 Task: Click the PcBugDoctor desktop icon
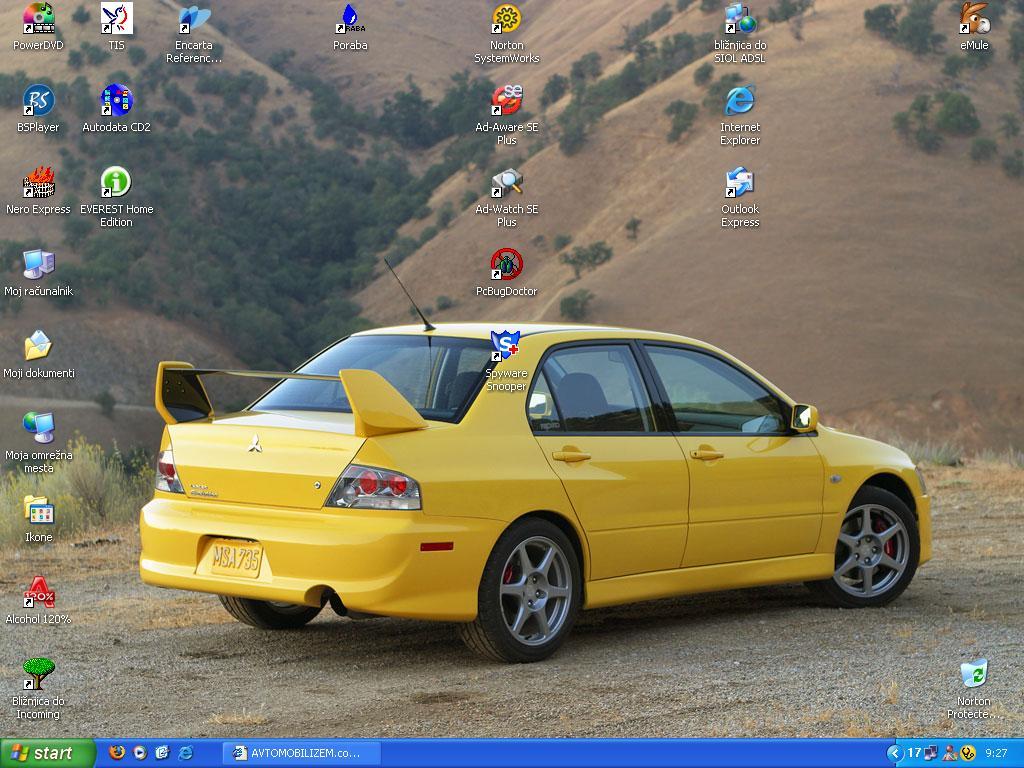pos(507,272)
